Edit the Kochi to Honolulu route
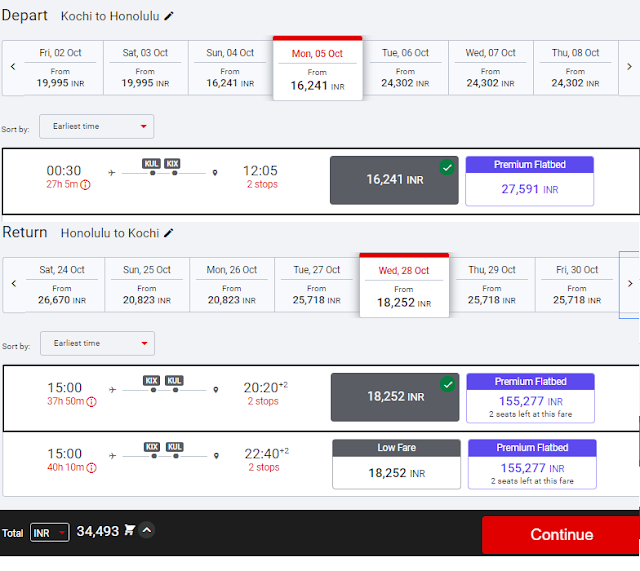 [x=169, y=16]
